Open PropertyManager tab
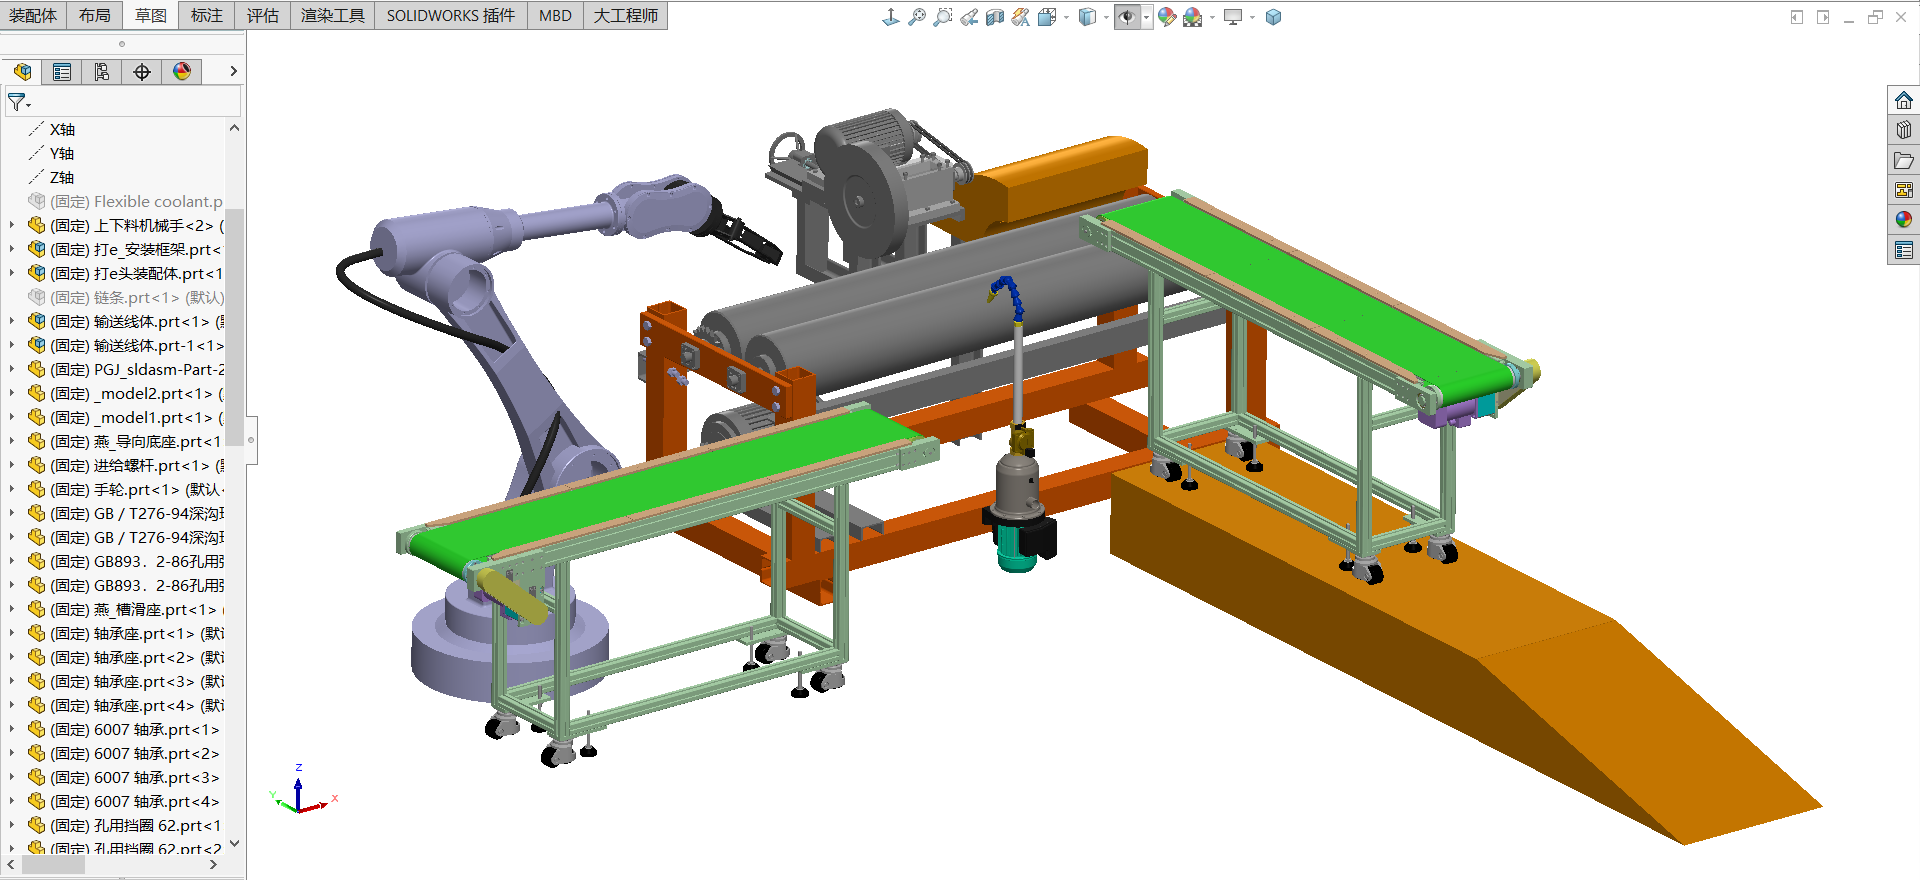The width and height of the screenshot is (1920, 880). point(62,71)
